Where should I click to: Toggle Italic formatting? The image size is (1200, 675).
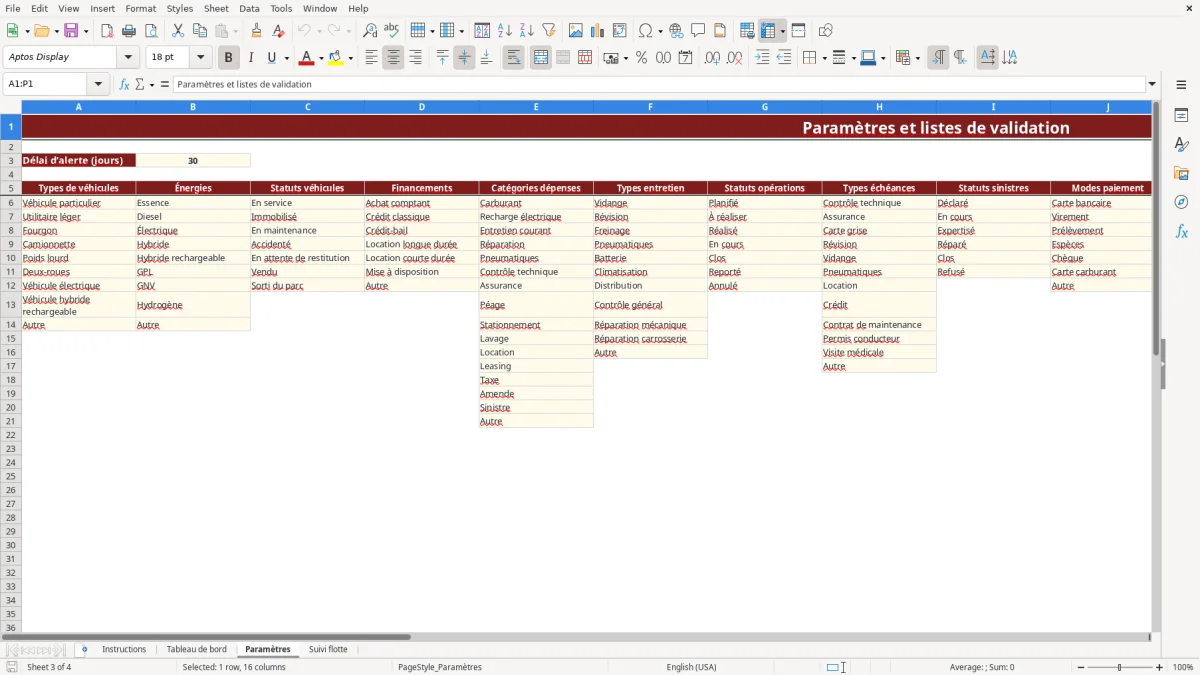click(251, 58)
